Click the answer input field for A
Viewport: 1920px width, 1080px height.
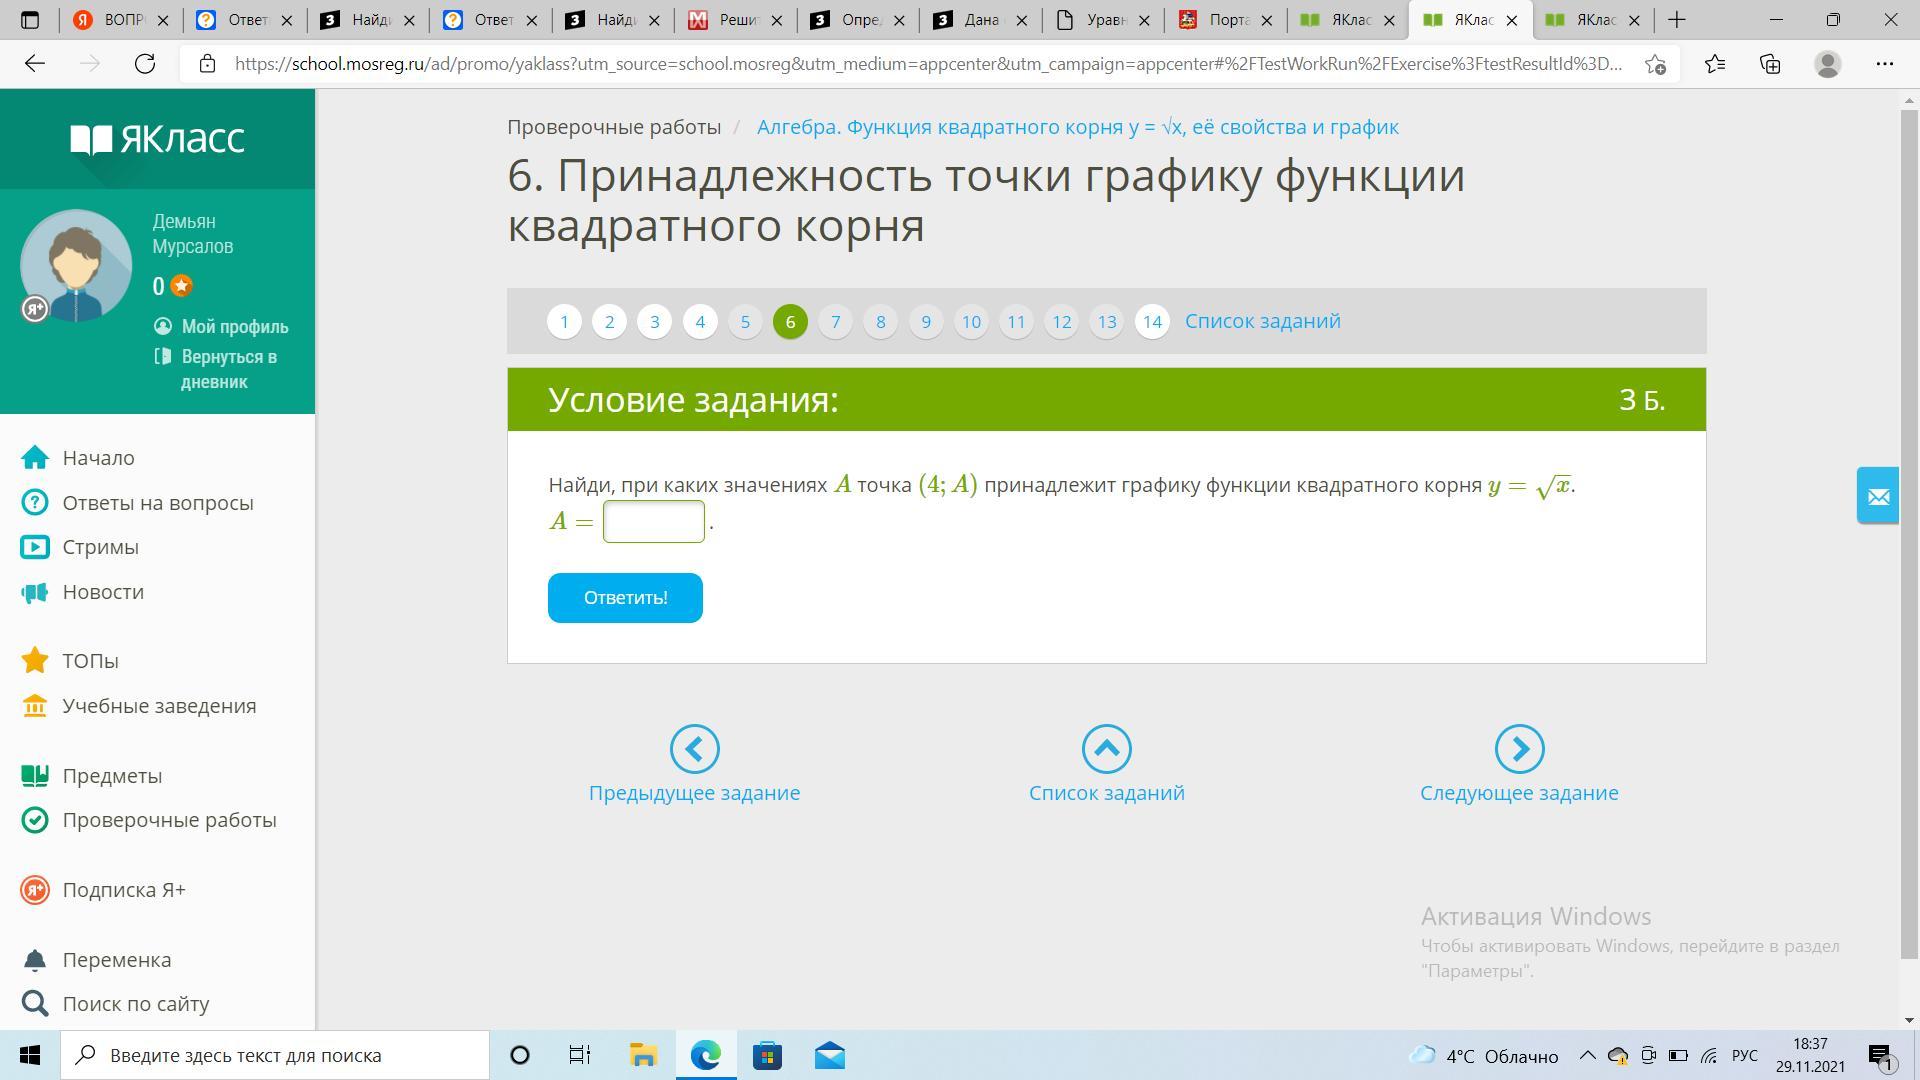pyautogui.click(x=654, y=522)
